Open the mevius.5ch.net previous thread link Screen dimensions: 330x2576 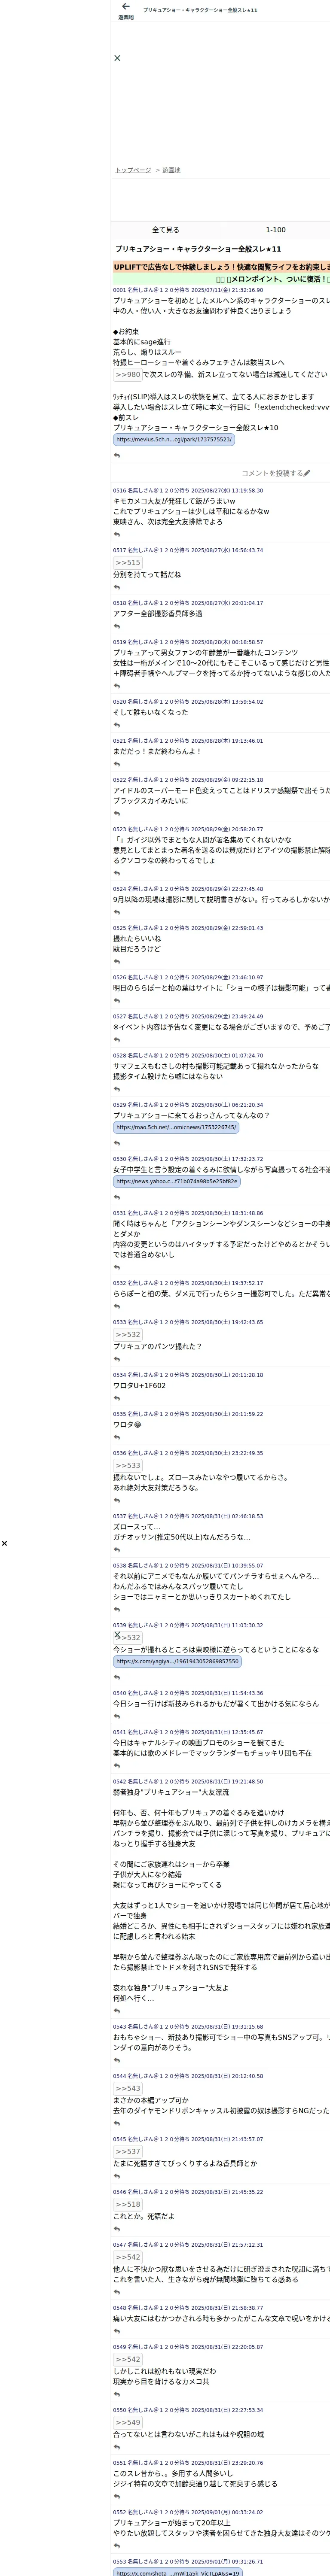[x=174, y=439]
